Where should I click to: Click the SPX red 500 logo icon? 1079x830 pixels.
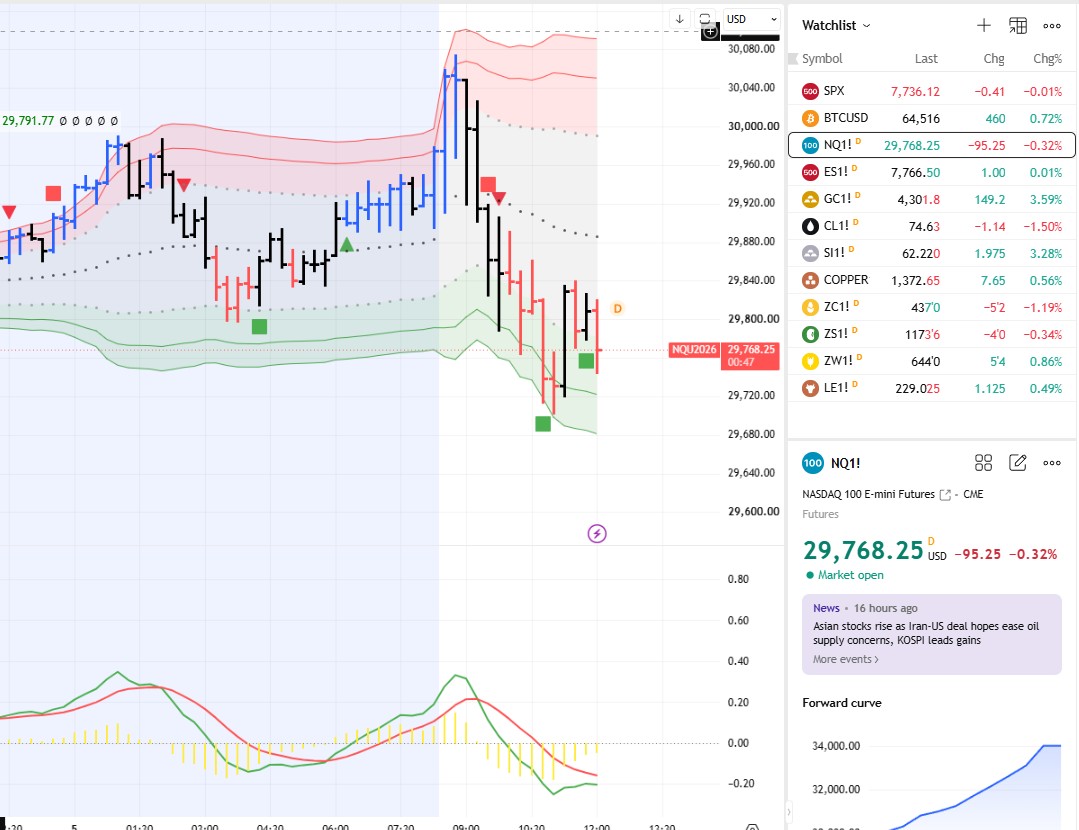[811, 91]
